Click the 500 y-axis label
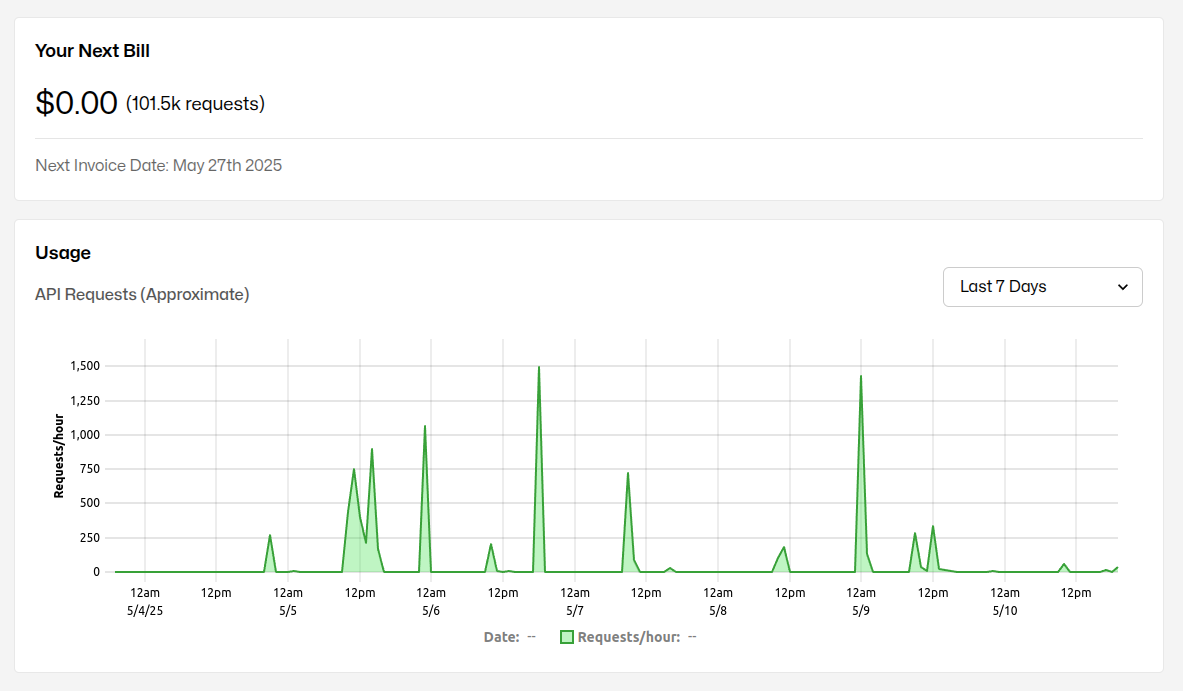This screenshot has width=1183, height=691. tap(90, 503)
